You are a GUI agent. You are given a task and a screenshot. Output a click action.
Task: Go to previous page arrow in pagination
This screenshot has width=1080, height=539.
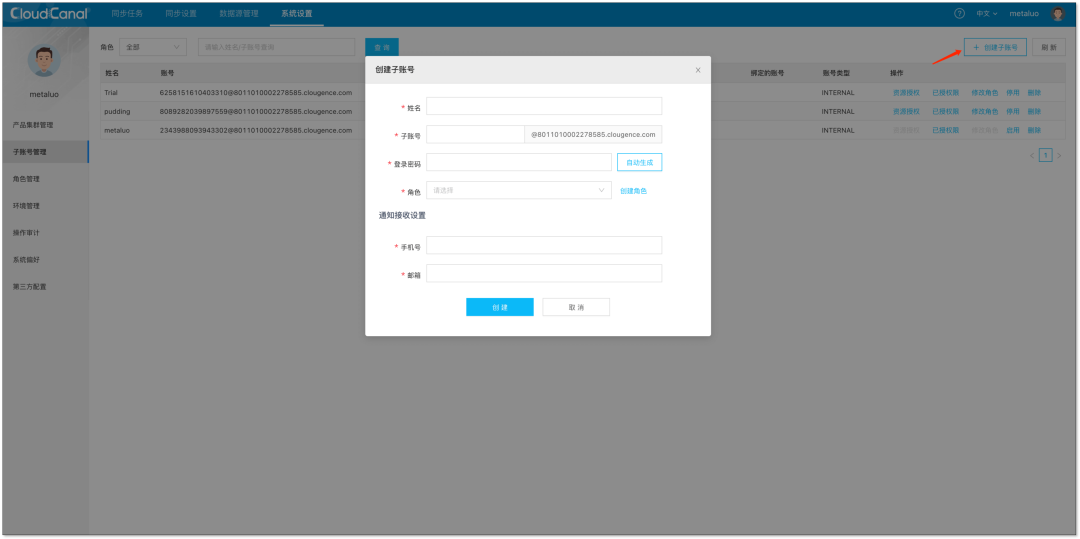(x=1032, y=156)
